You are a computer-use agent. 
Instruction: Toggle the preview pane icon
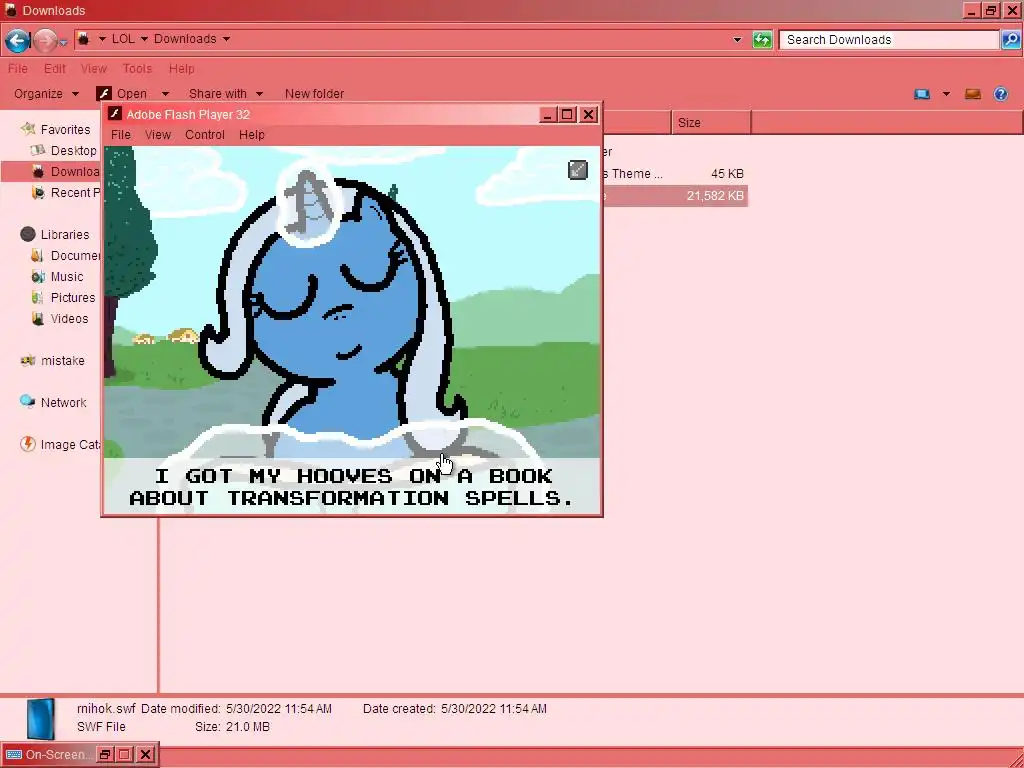[973, 94]
